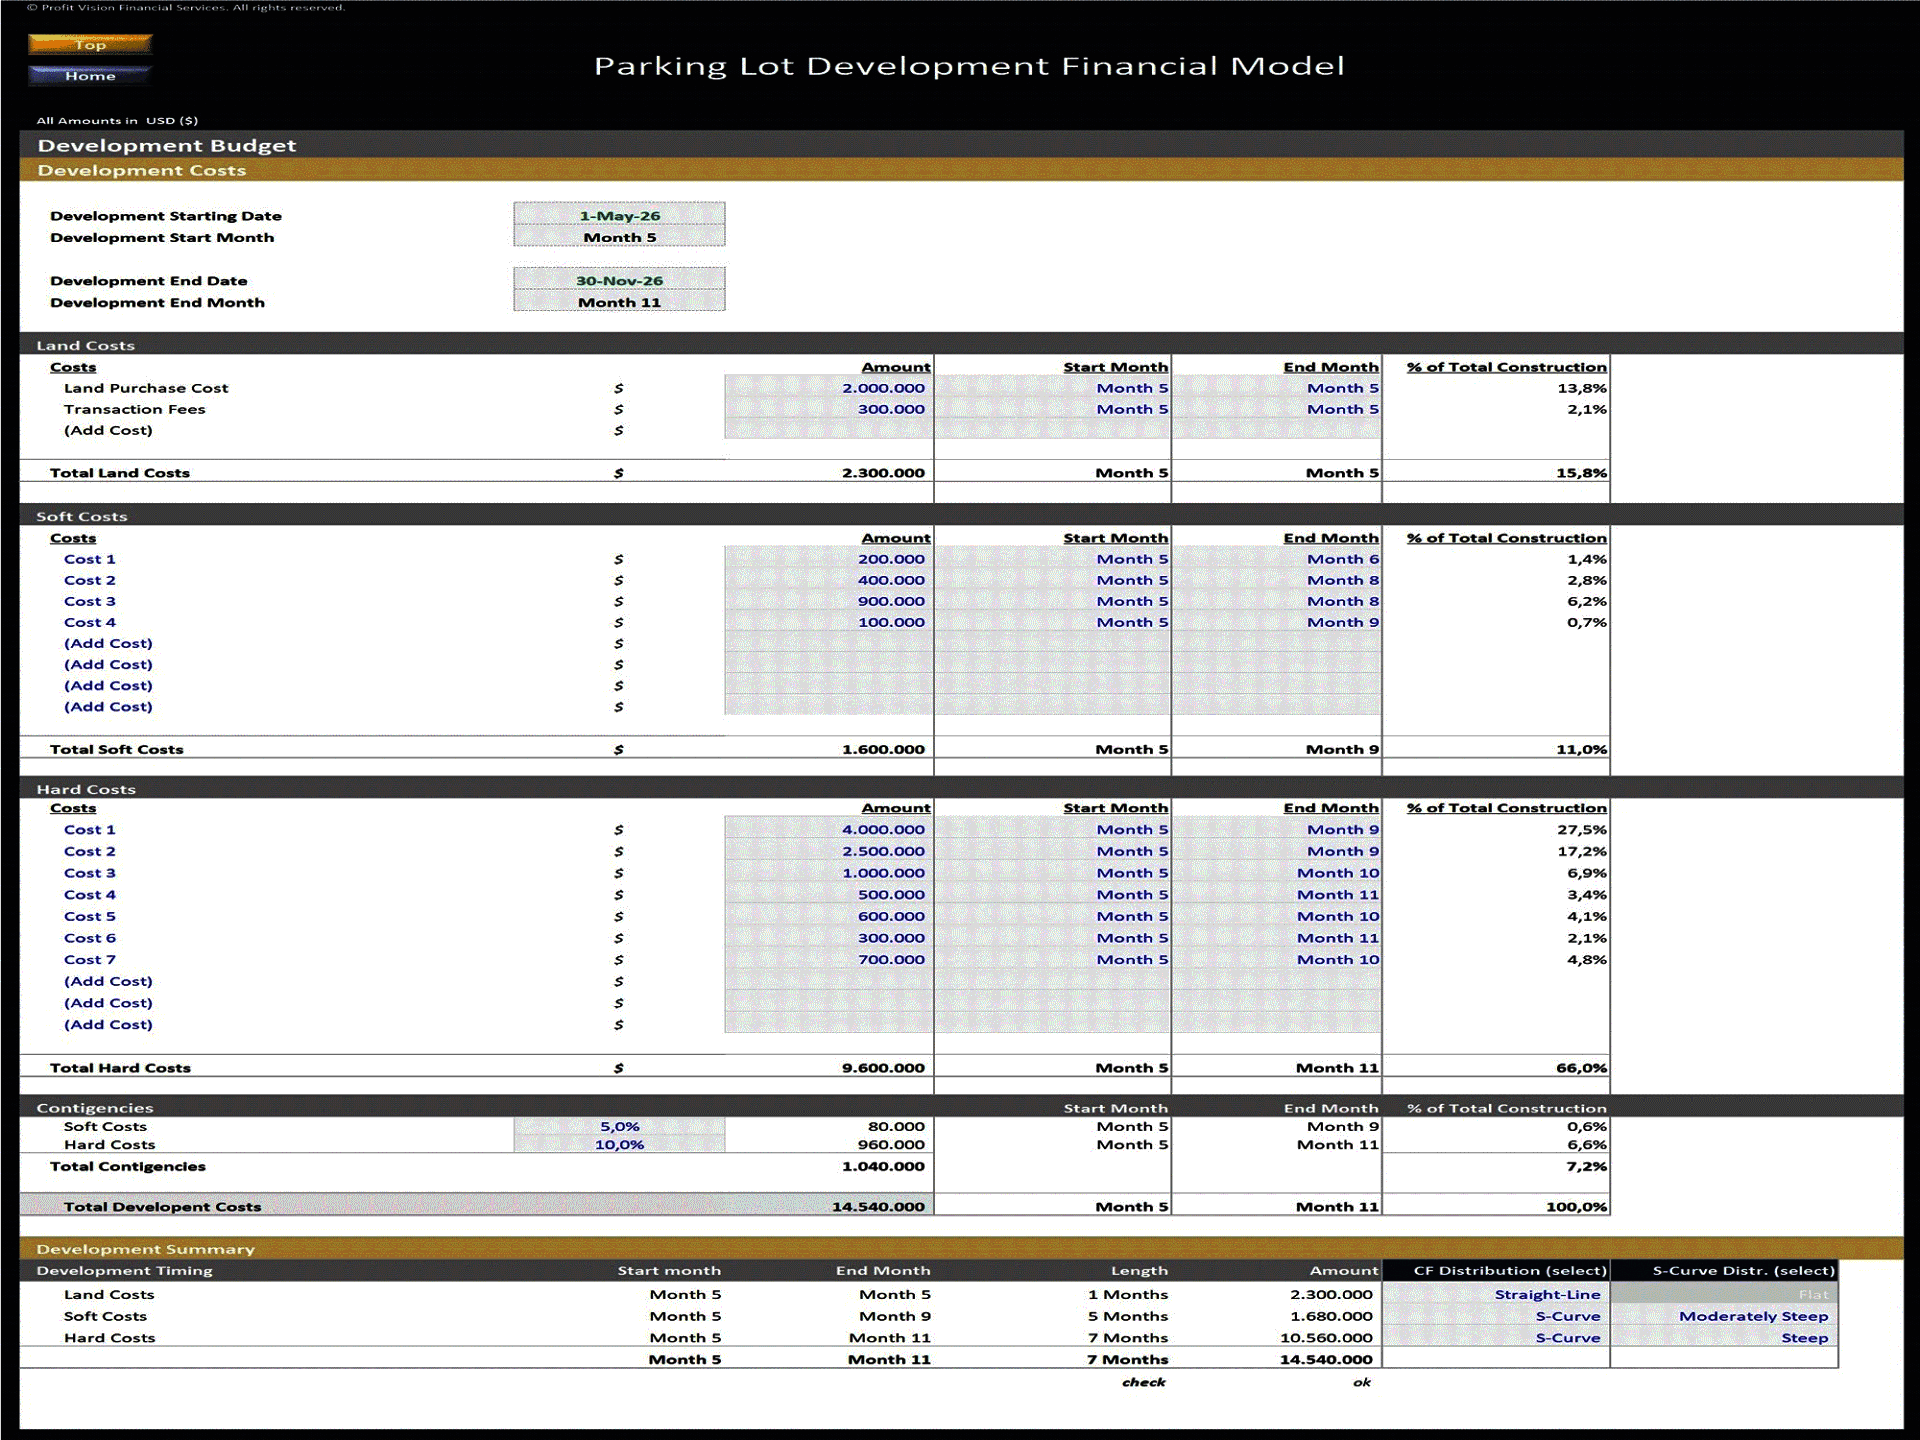Select the first Soft Costs (Add Cost) label
The height and width of the screenshot is (1440, 1920).
point(108,643)
